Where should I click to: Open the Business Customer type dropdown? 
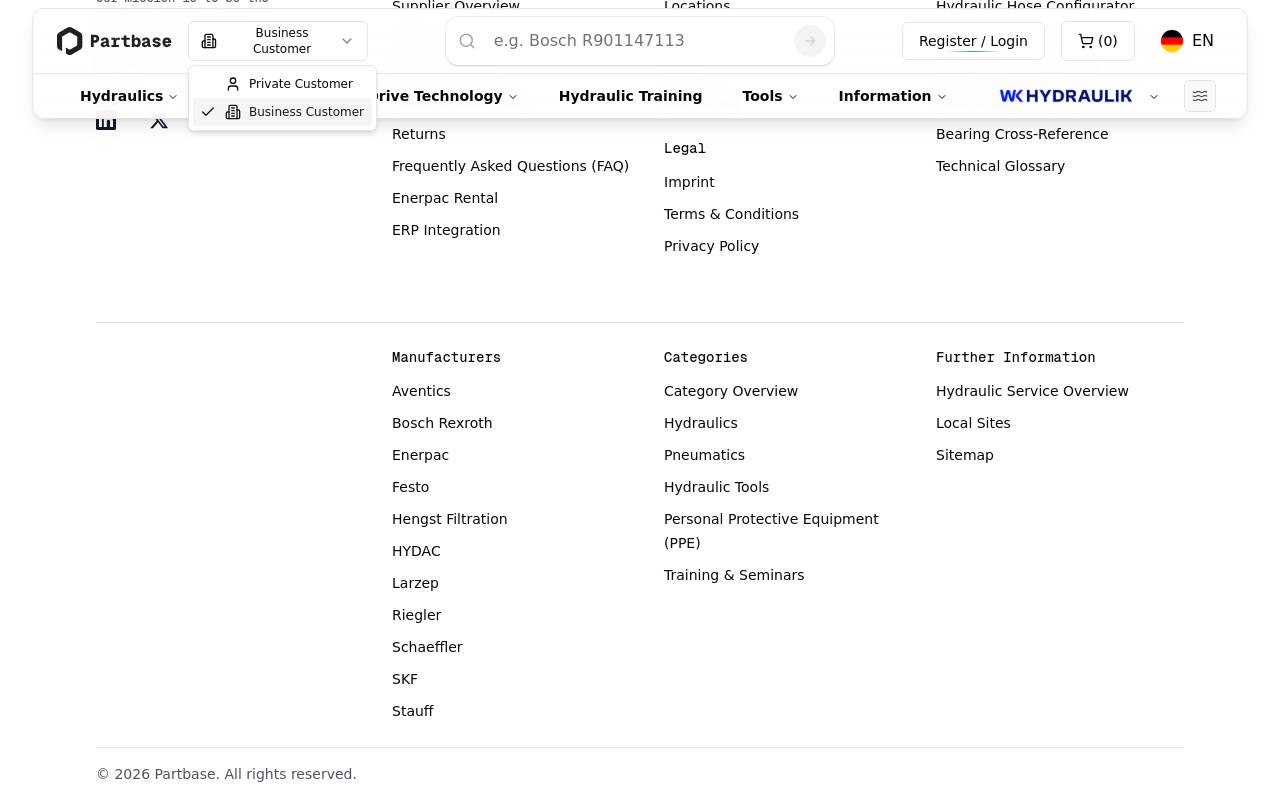pyautogui.click(x=278, y=41)
